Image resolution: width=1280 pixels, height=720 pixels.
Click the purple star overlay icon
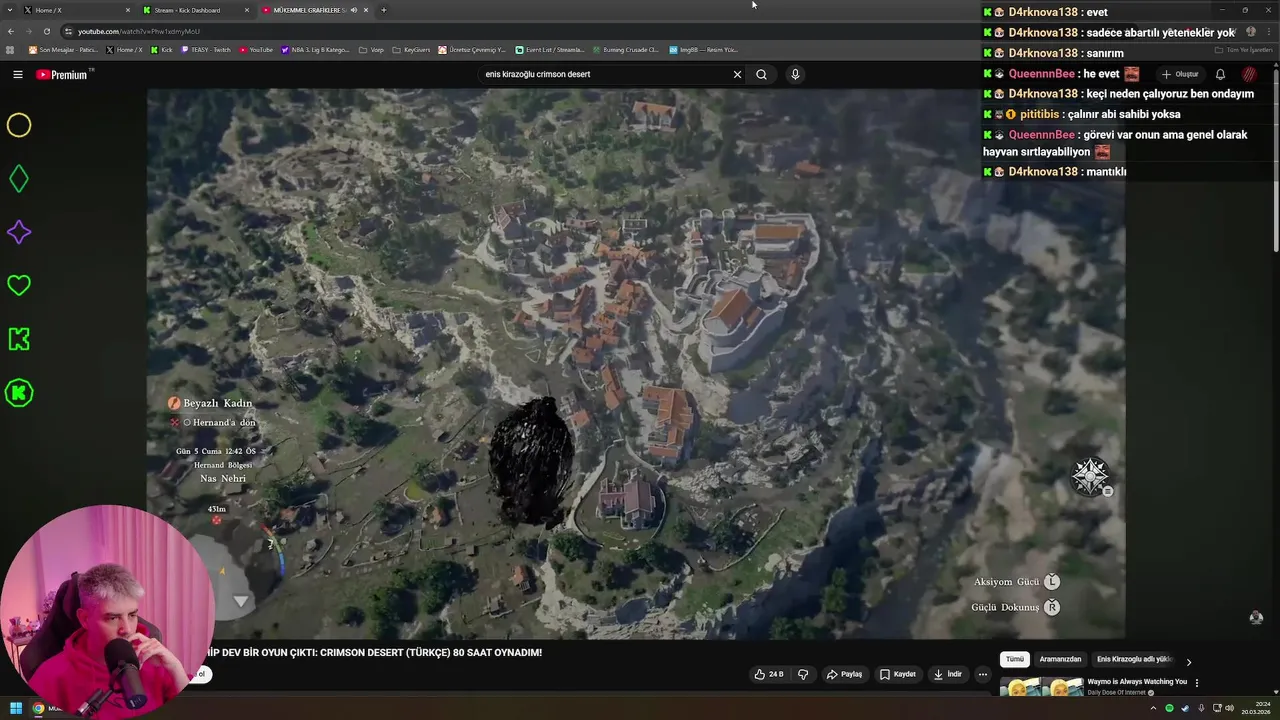pyautogui.click(x=19, y=232)
